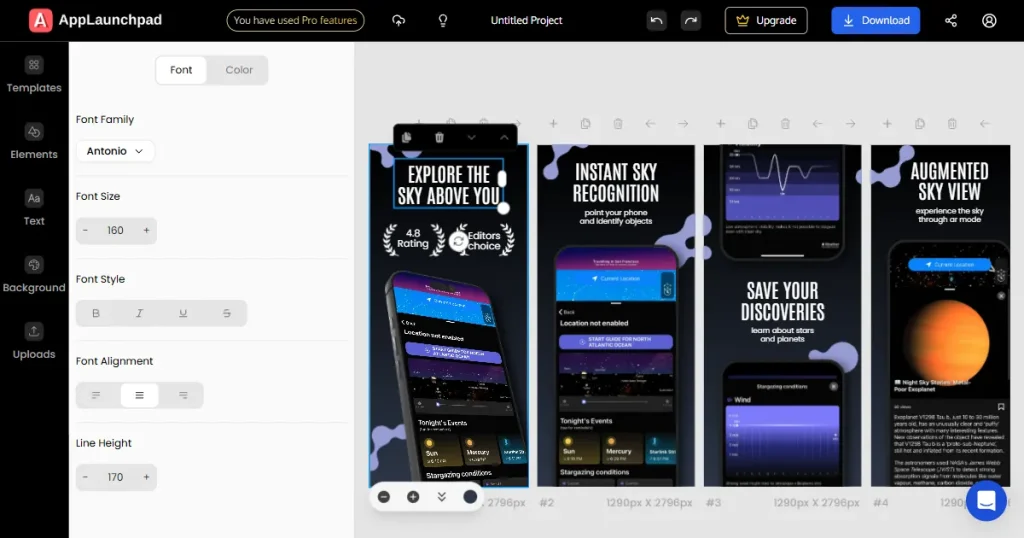The height and width of the screenshot is (538, 1024).
Task: Redo the last action
Action: pyautogui.click(x=690, y=20)
